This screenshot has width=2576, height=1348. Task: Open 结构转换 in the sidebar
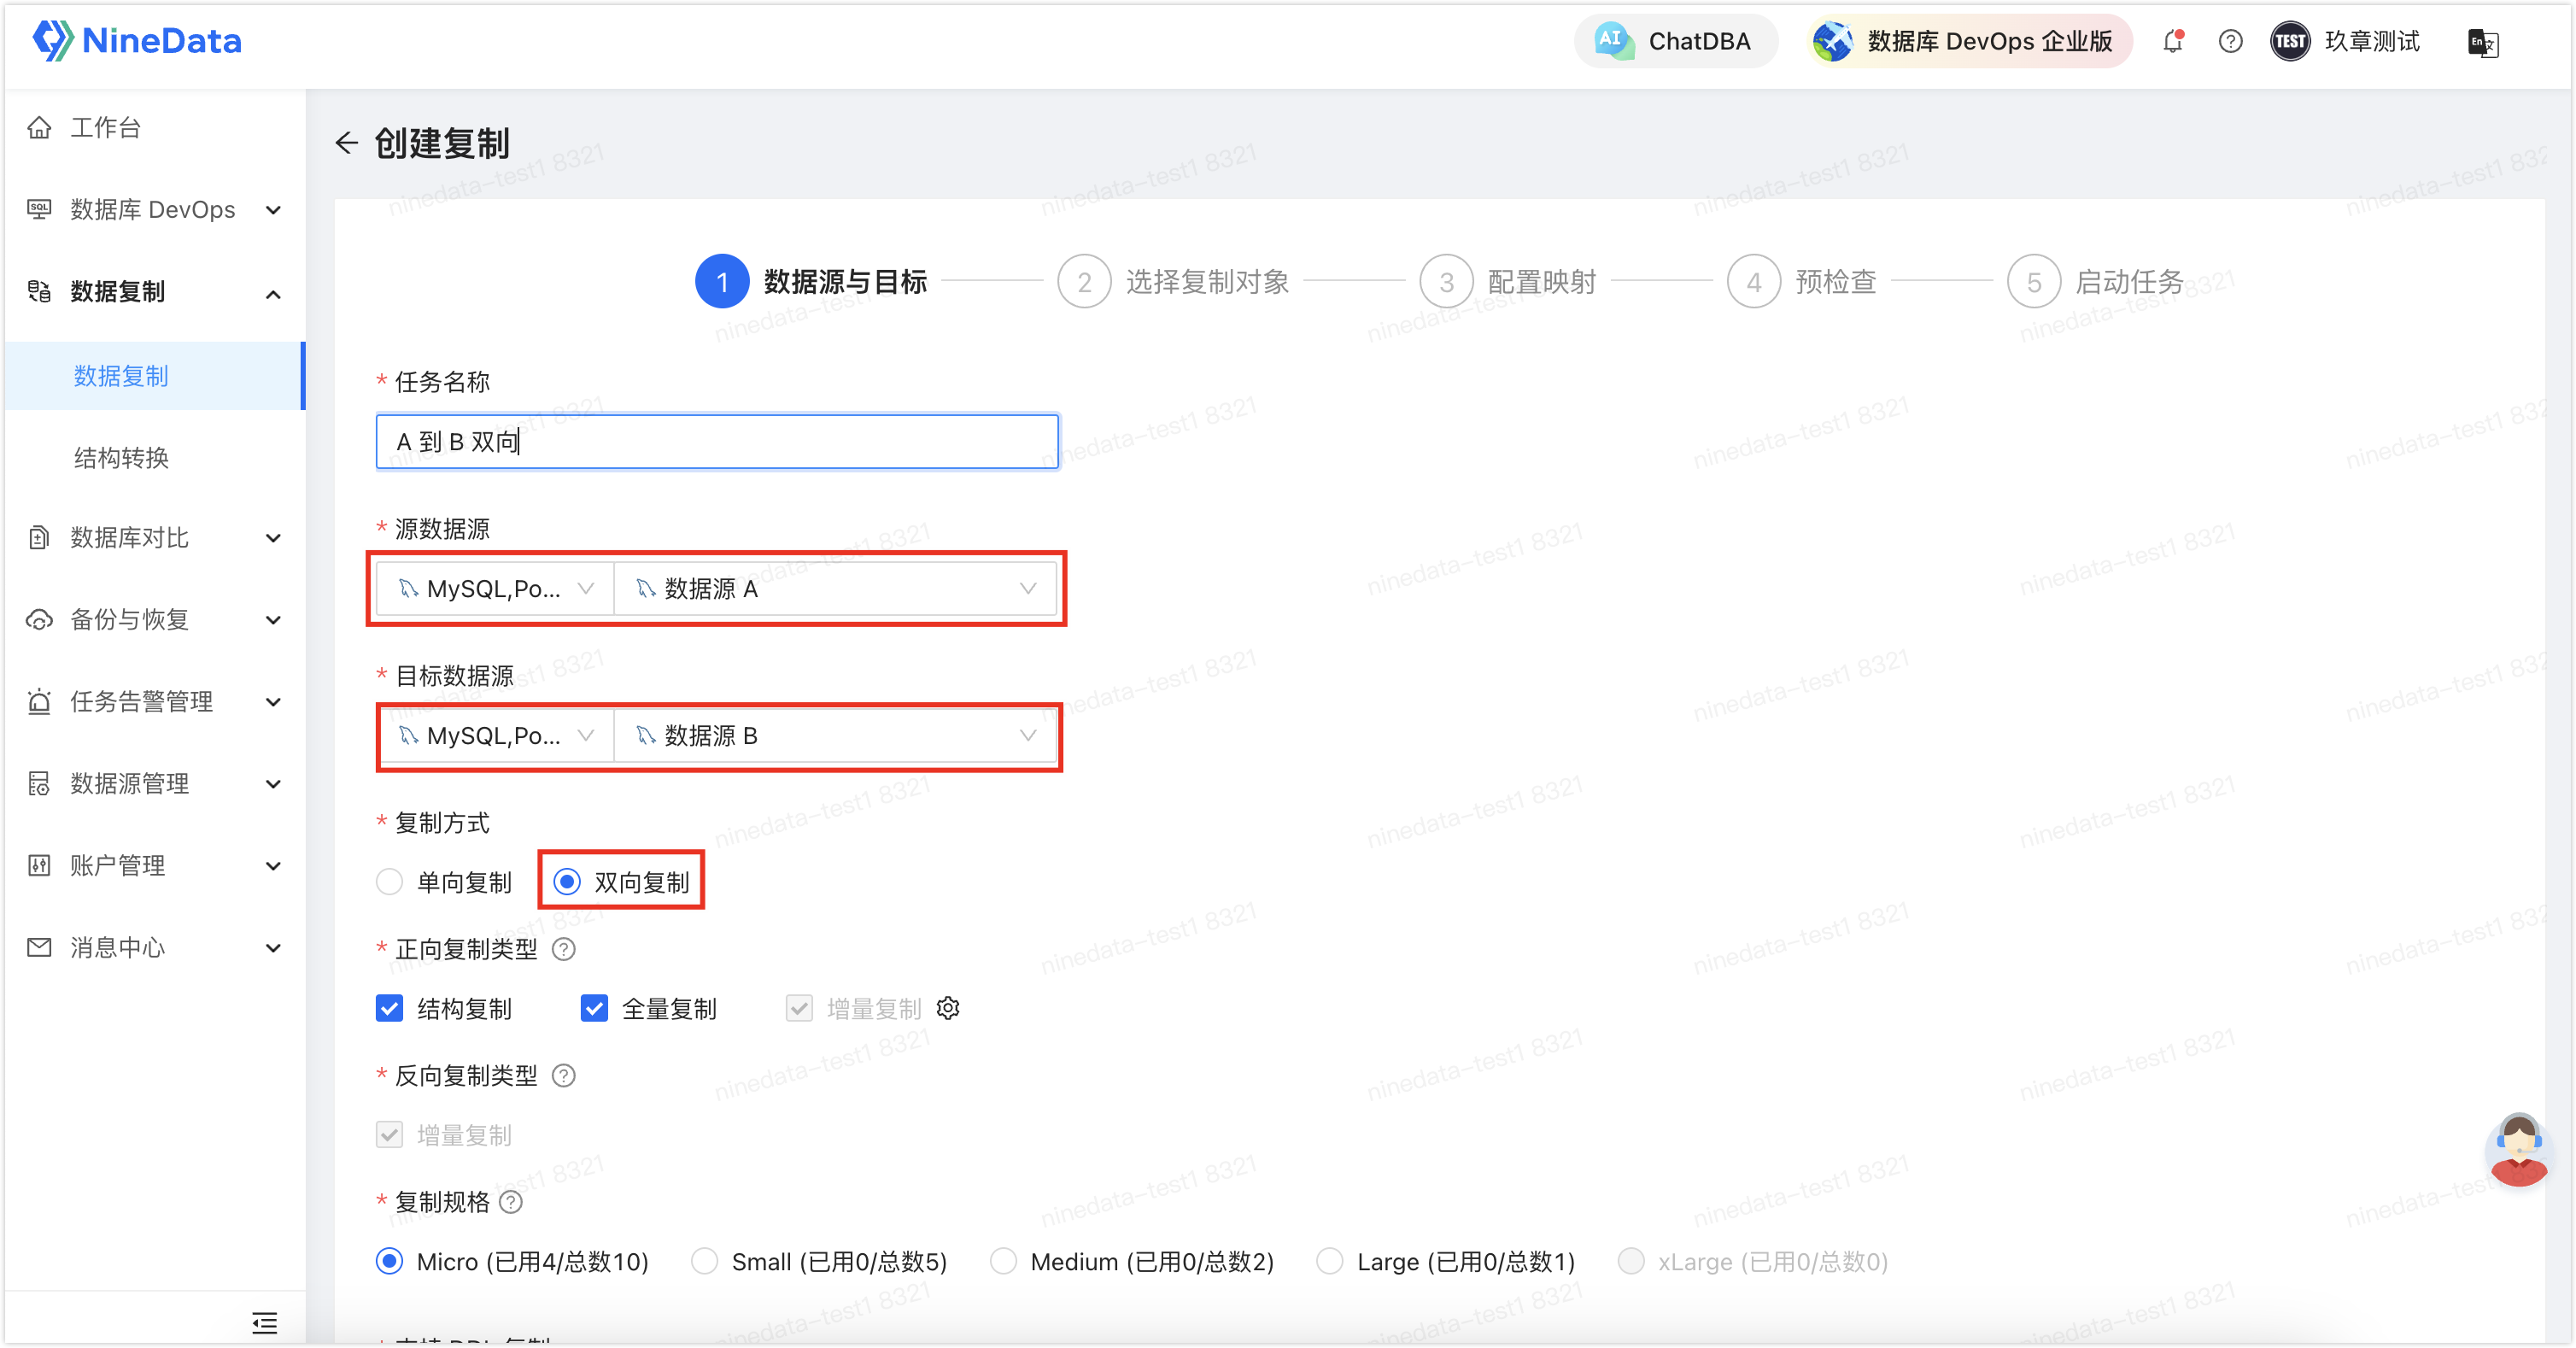tap(121, 458)
